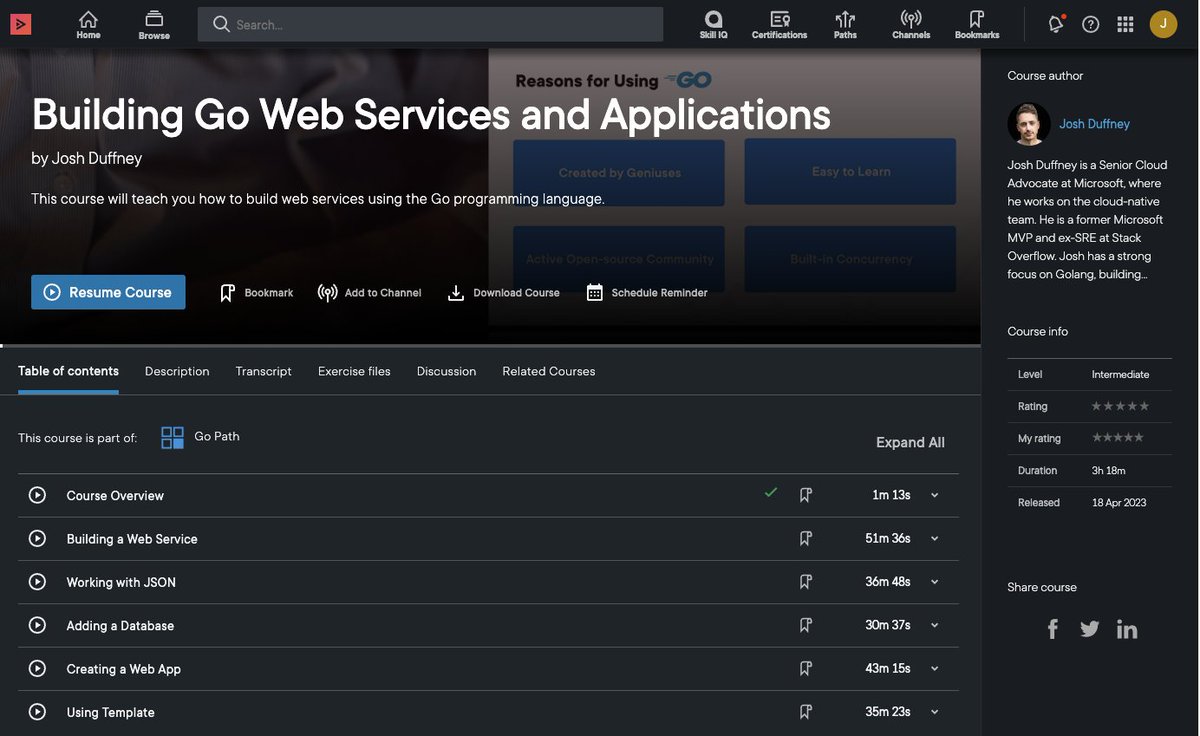Screen dimensions: 1200x736
Task: Select the Table of contents tab
Action: tap(68, 371)
